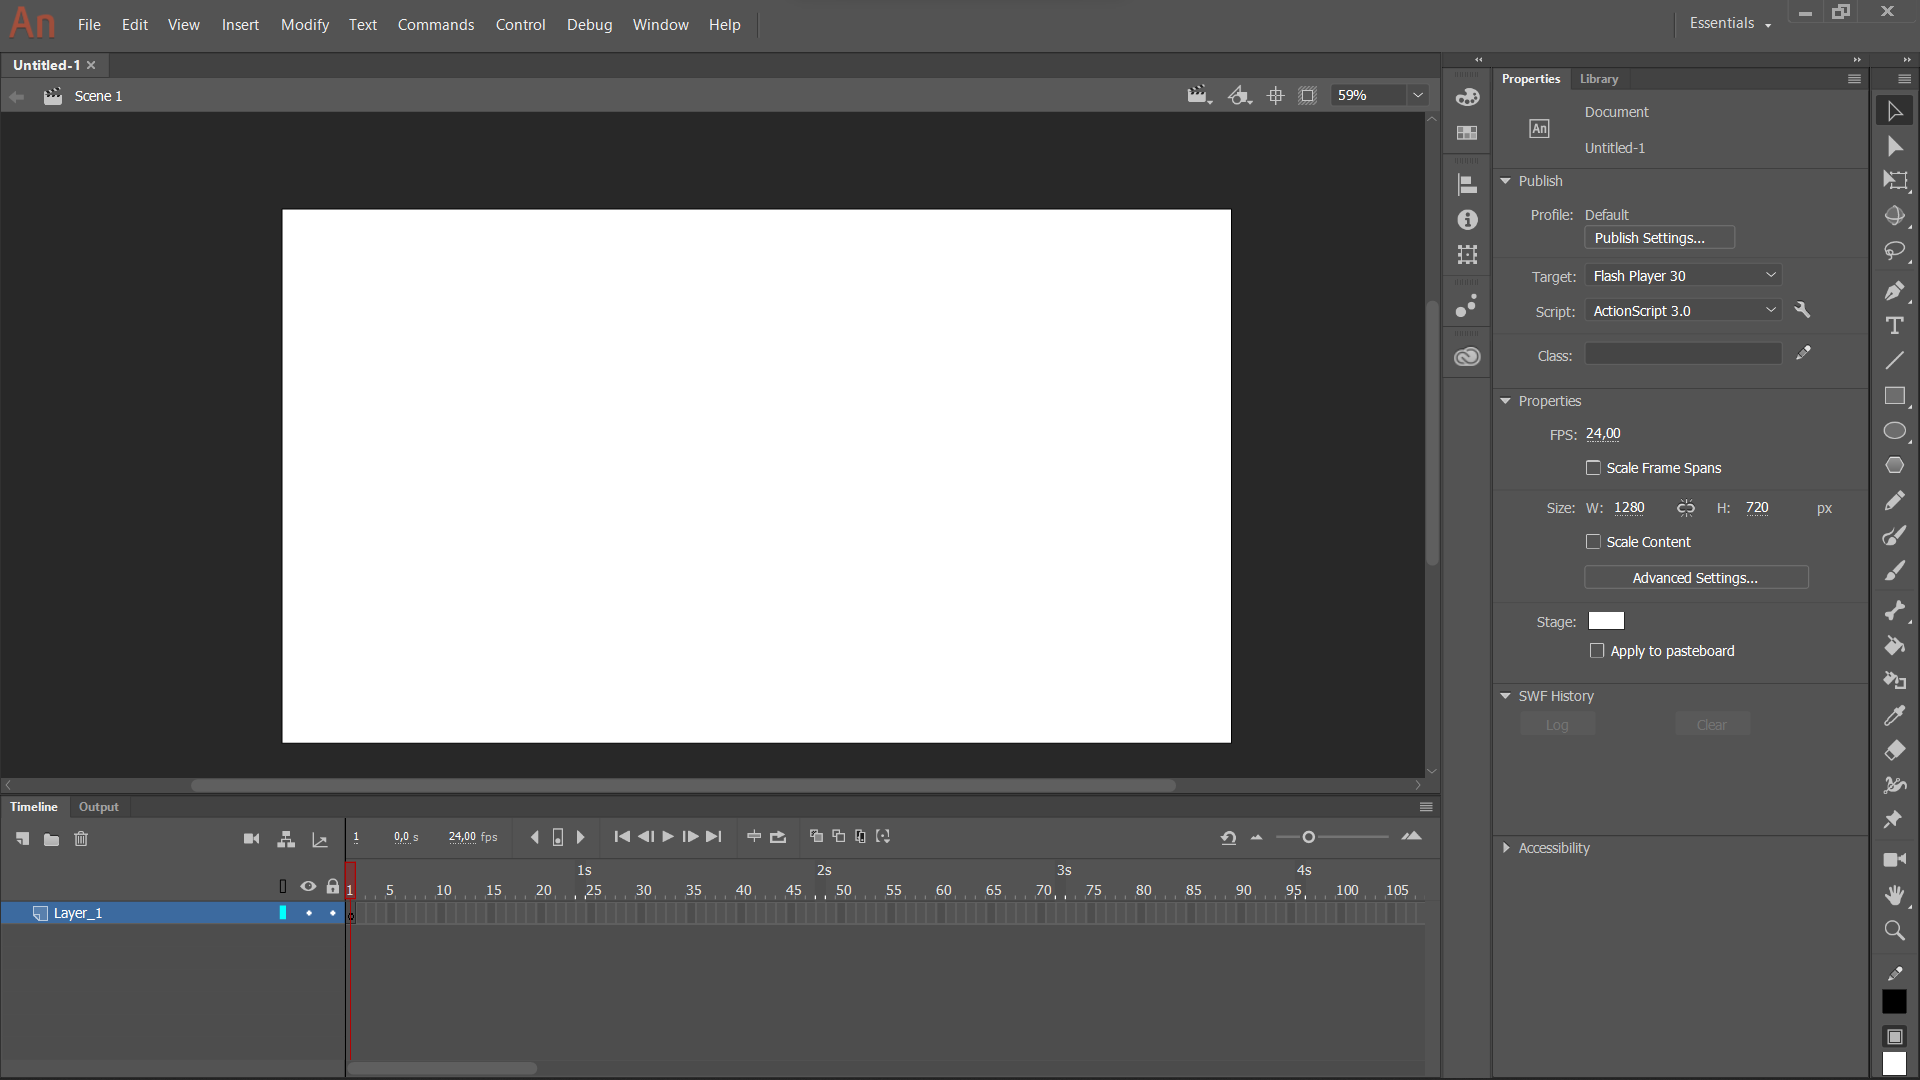
Task: Open the Script ActionScript dropdown
Action: [1683, 311]
